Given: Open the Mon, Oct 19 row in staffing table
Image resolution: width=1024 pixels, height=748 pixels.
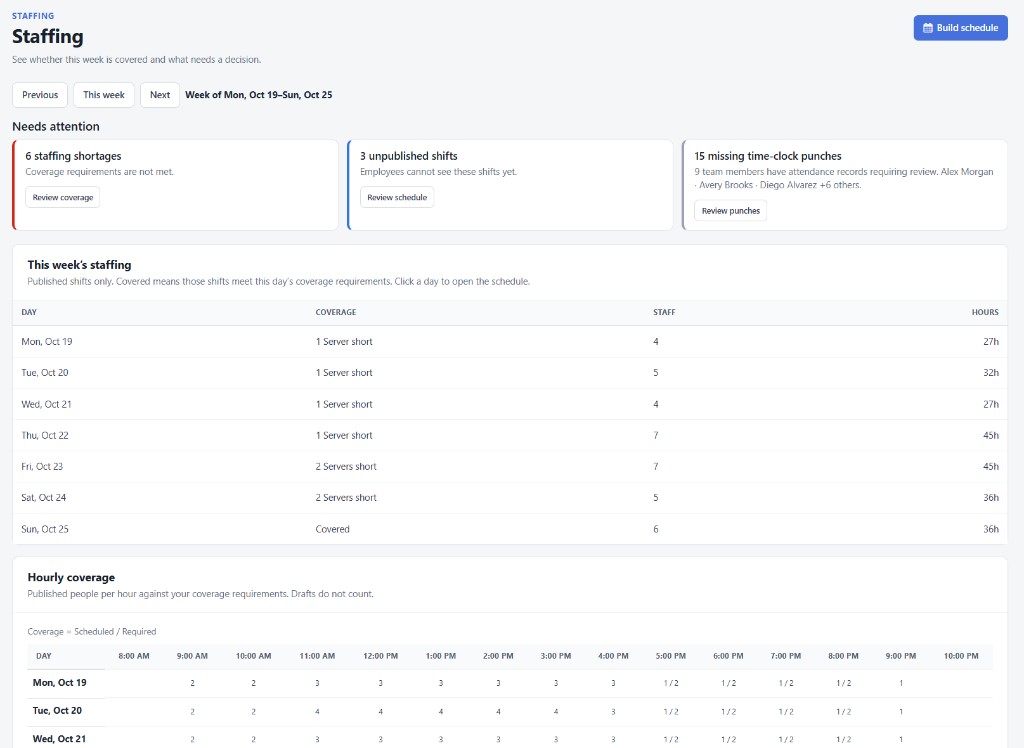Looking at the screenshot, I should click(x=510, y=342).
